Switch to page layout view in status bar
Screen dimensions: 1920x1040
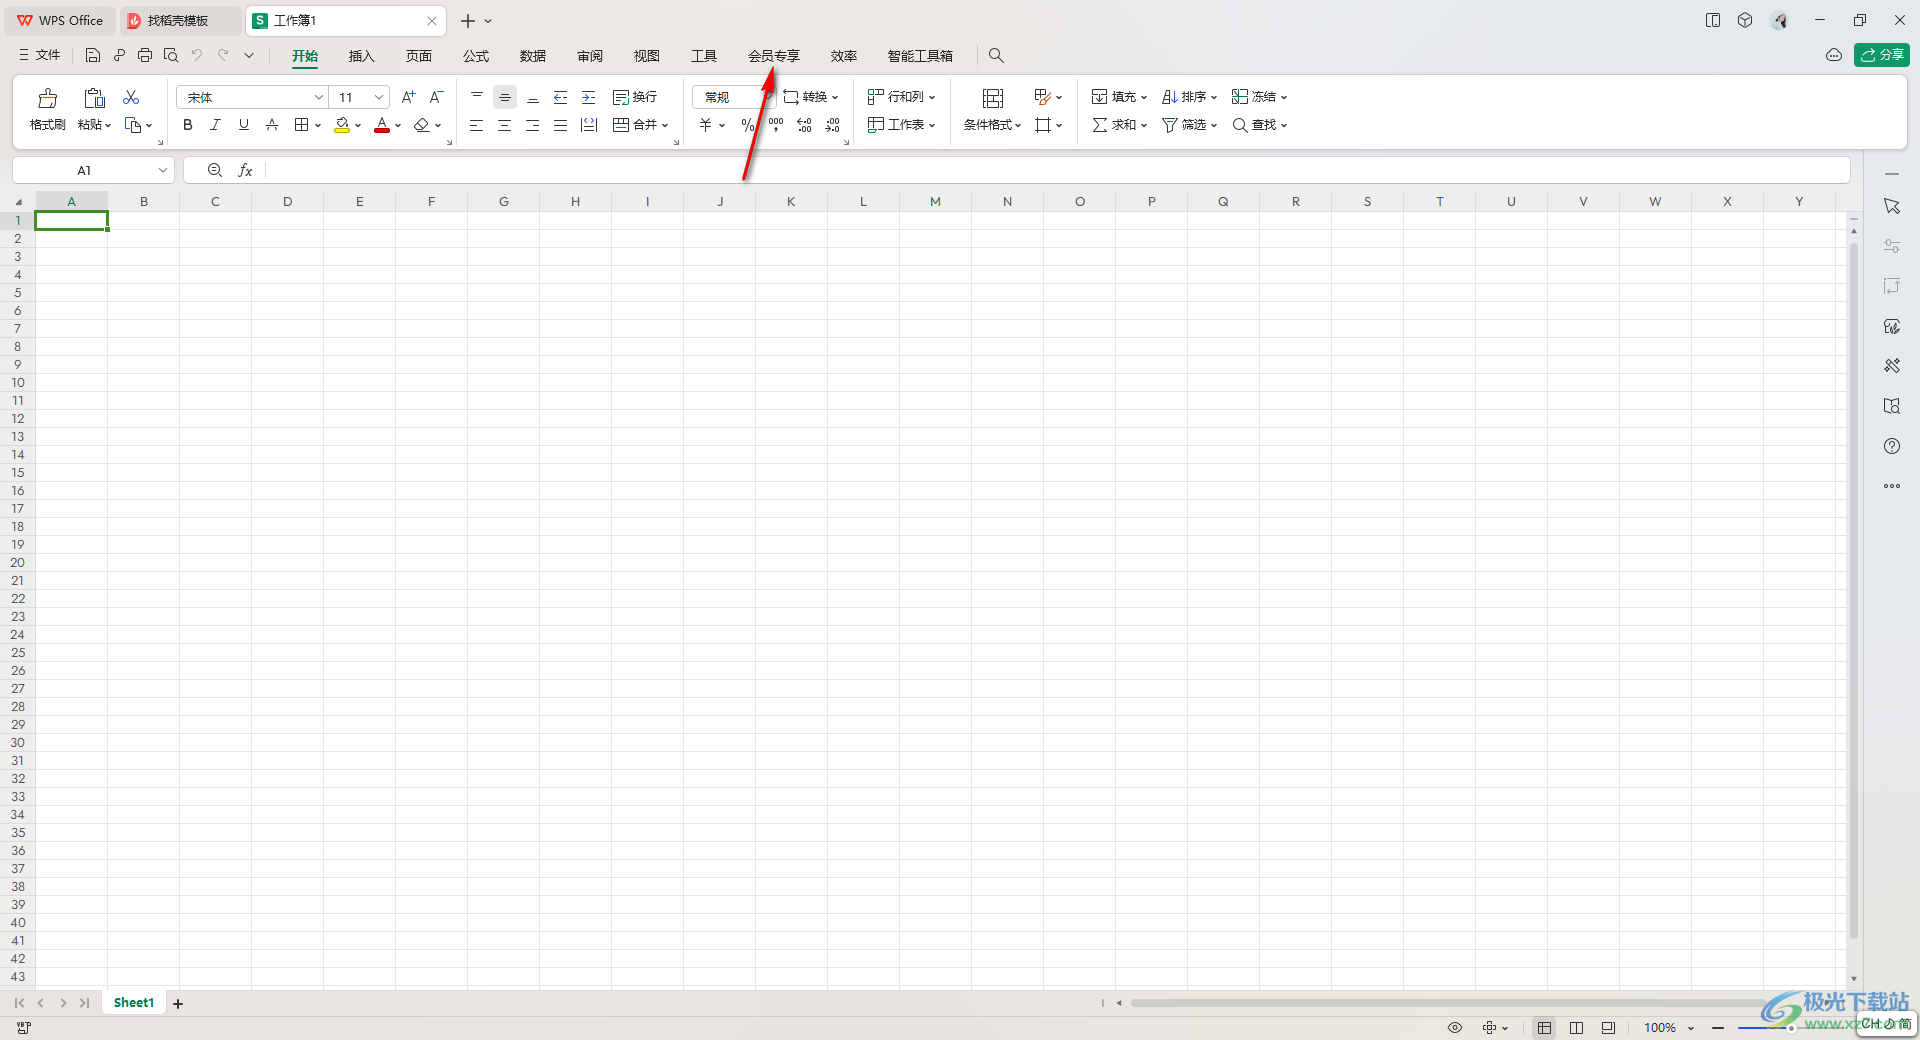(1576, 1028)
